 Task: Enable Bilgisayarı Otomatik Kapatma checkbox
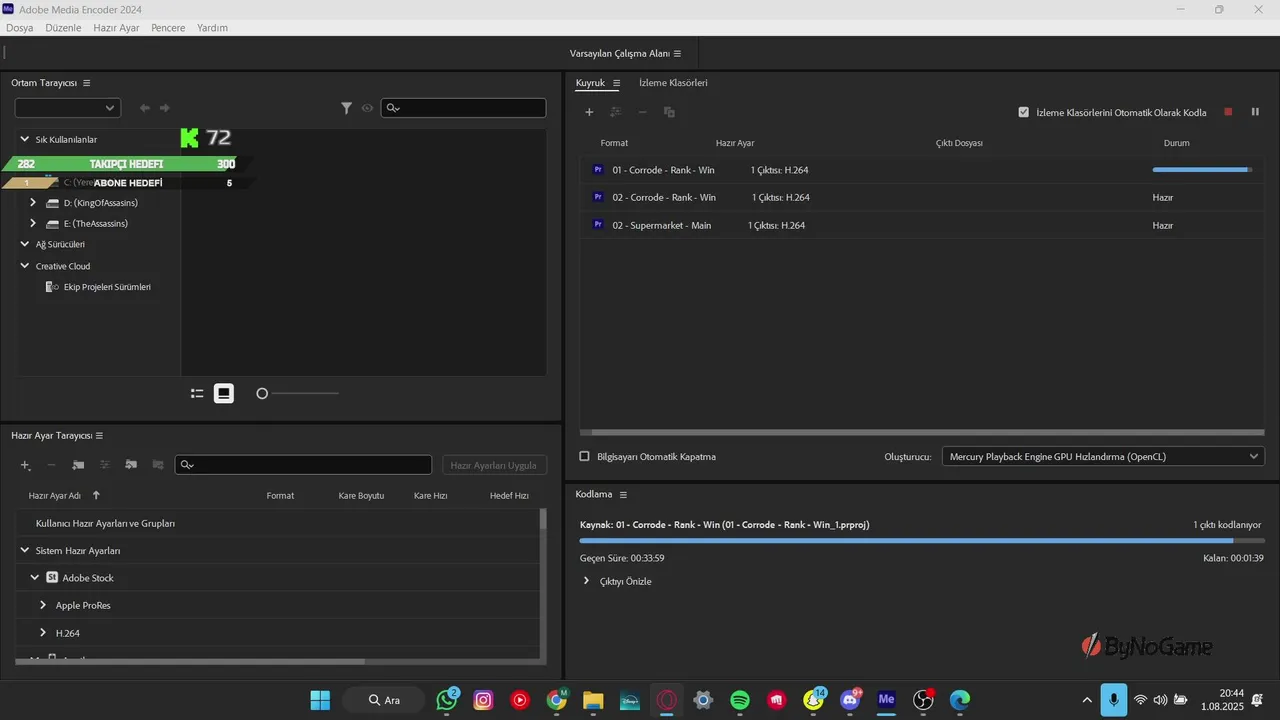[x=585, y=456]
